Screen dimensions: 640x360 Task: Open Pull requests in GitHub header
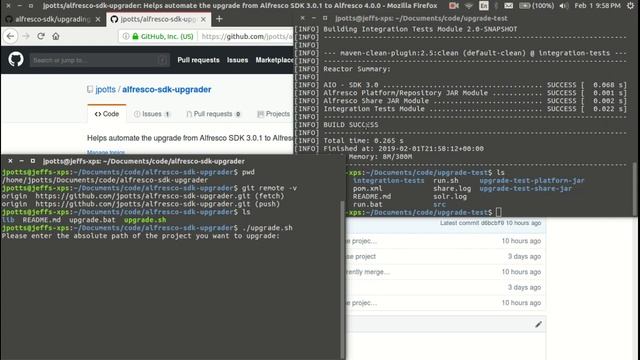click(x=198, y=60)
